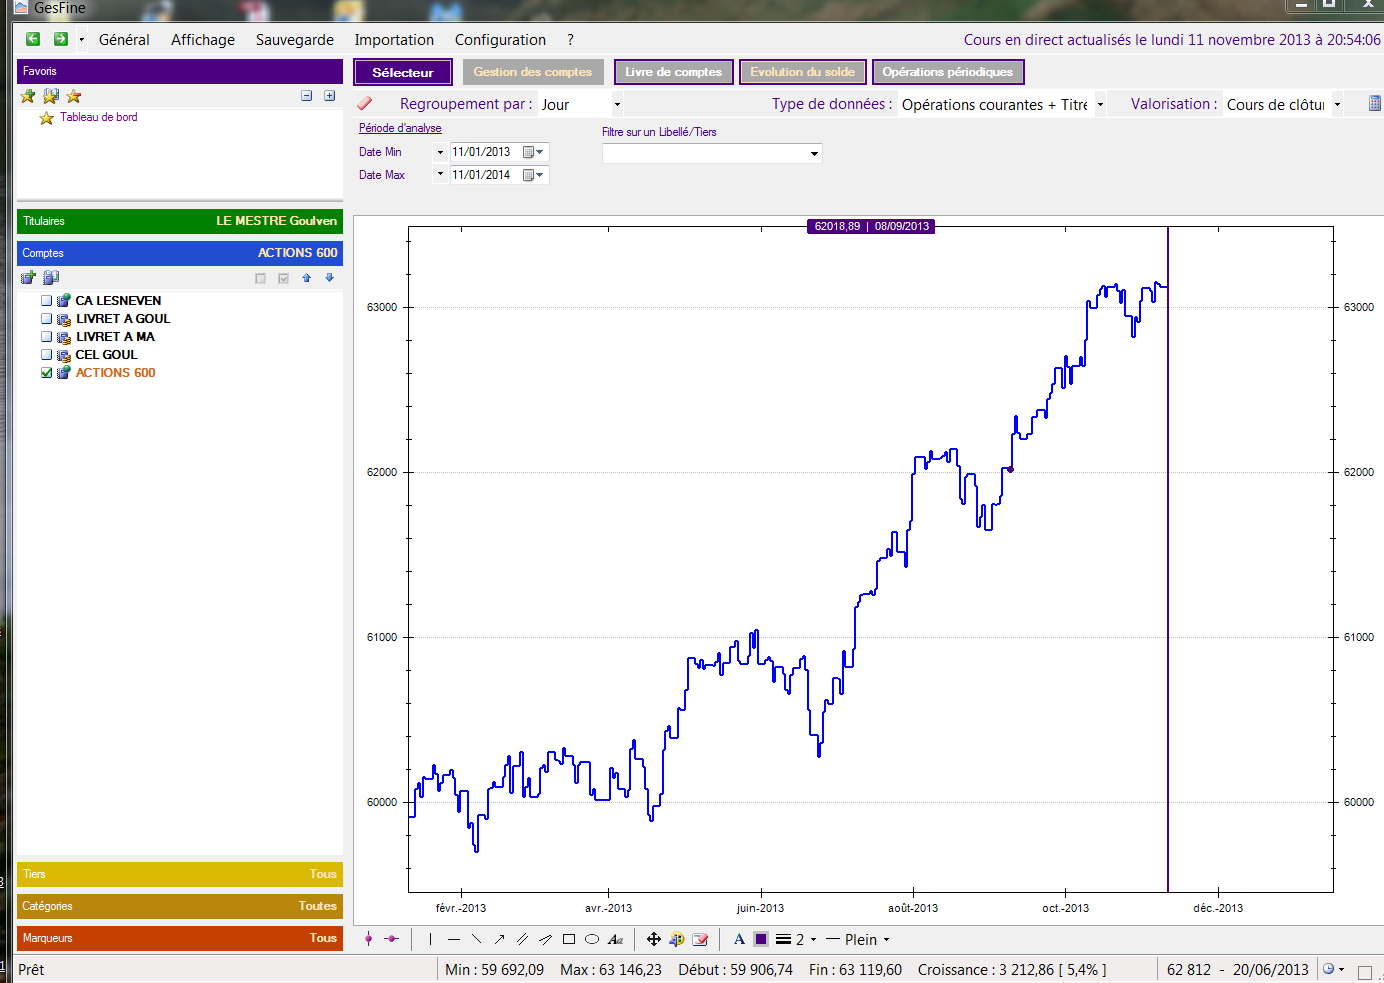Screen dimensions: 1384x983
Task: Activate the move crosshair tool
Action: [x=653, y=939]
